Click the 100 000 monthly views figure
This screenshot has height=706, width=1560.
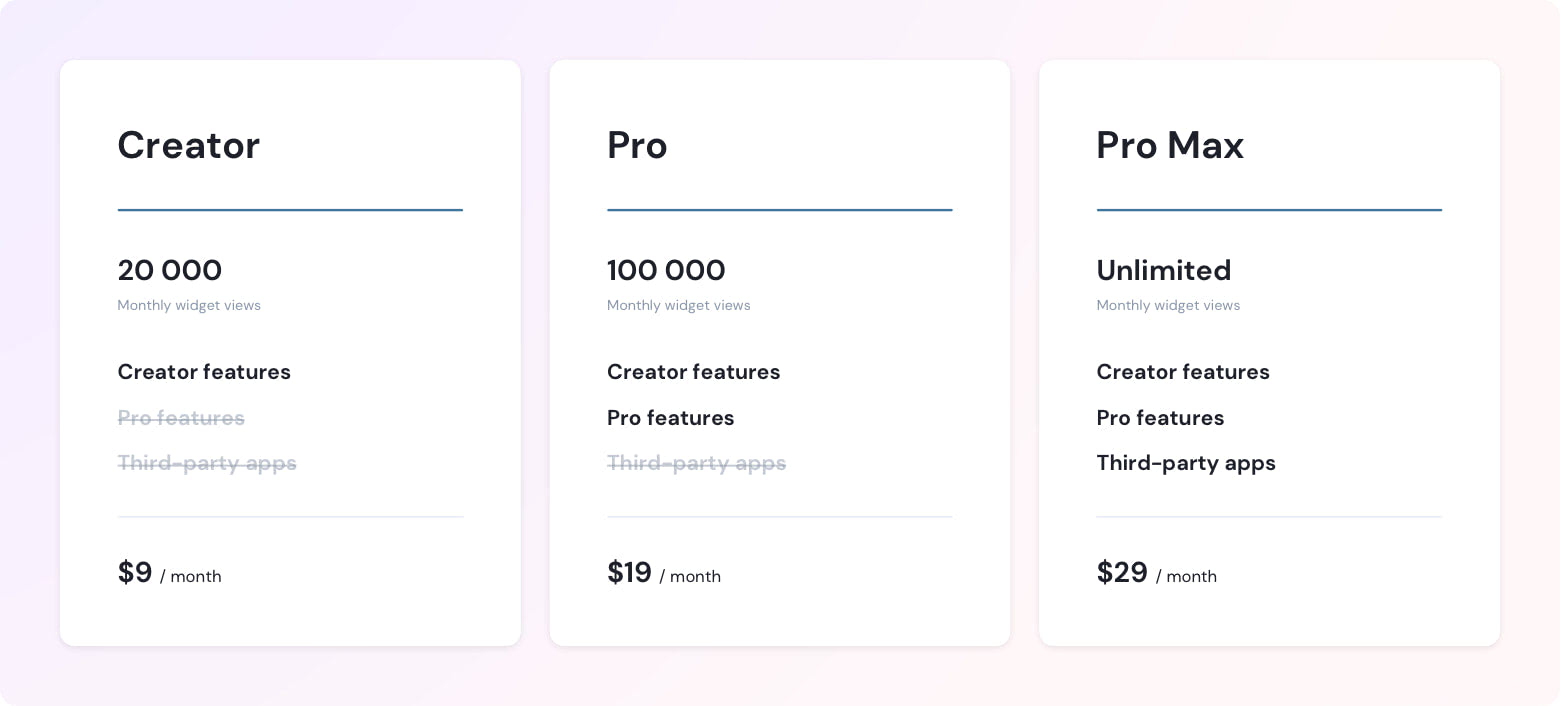pos(666,270)
